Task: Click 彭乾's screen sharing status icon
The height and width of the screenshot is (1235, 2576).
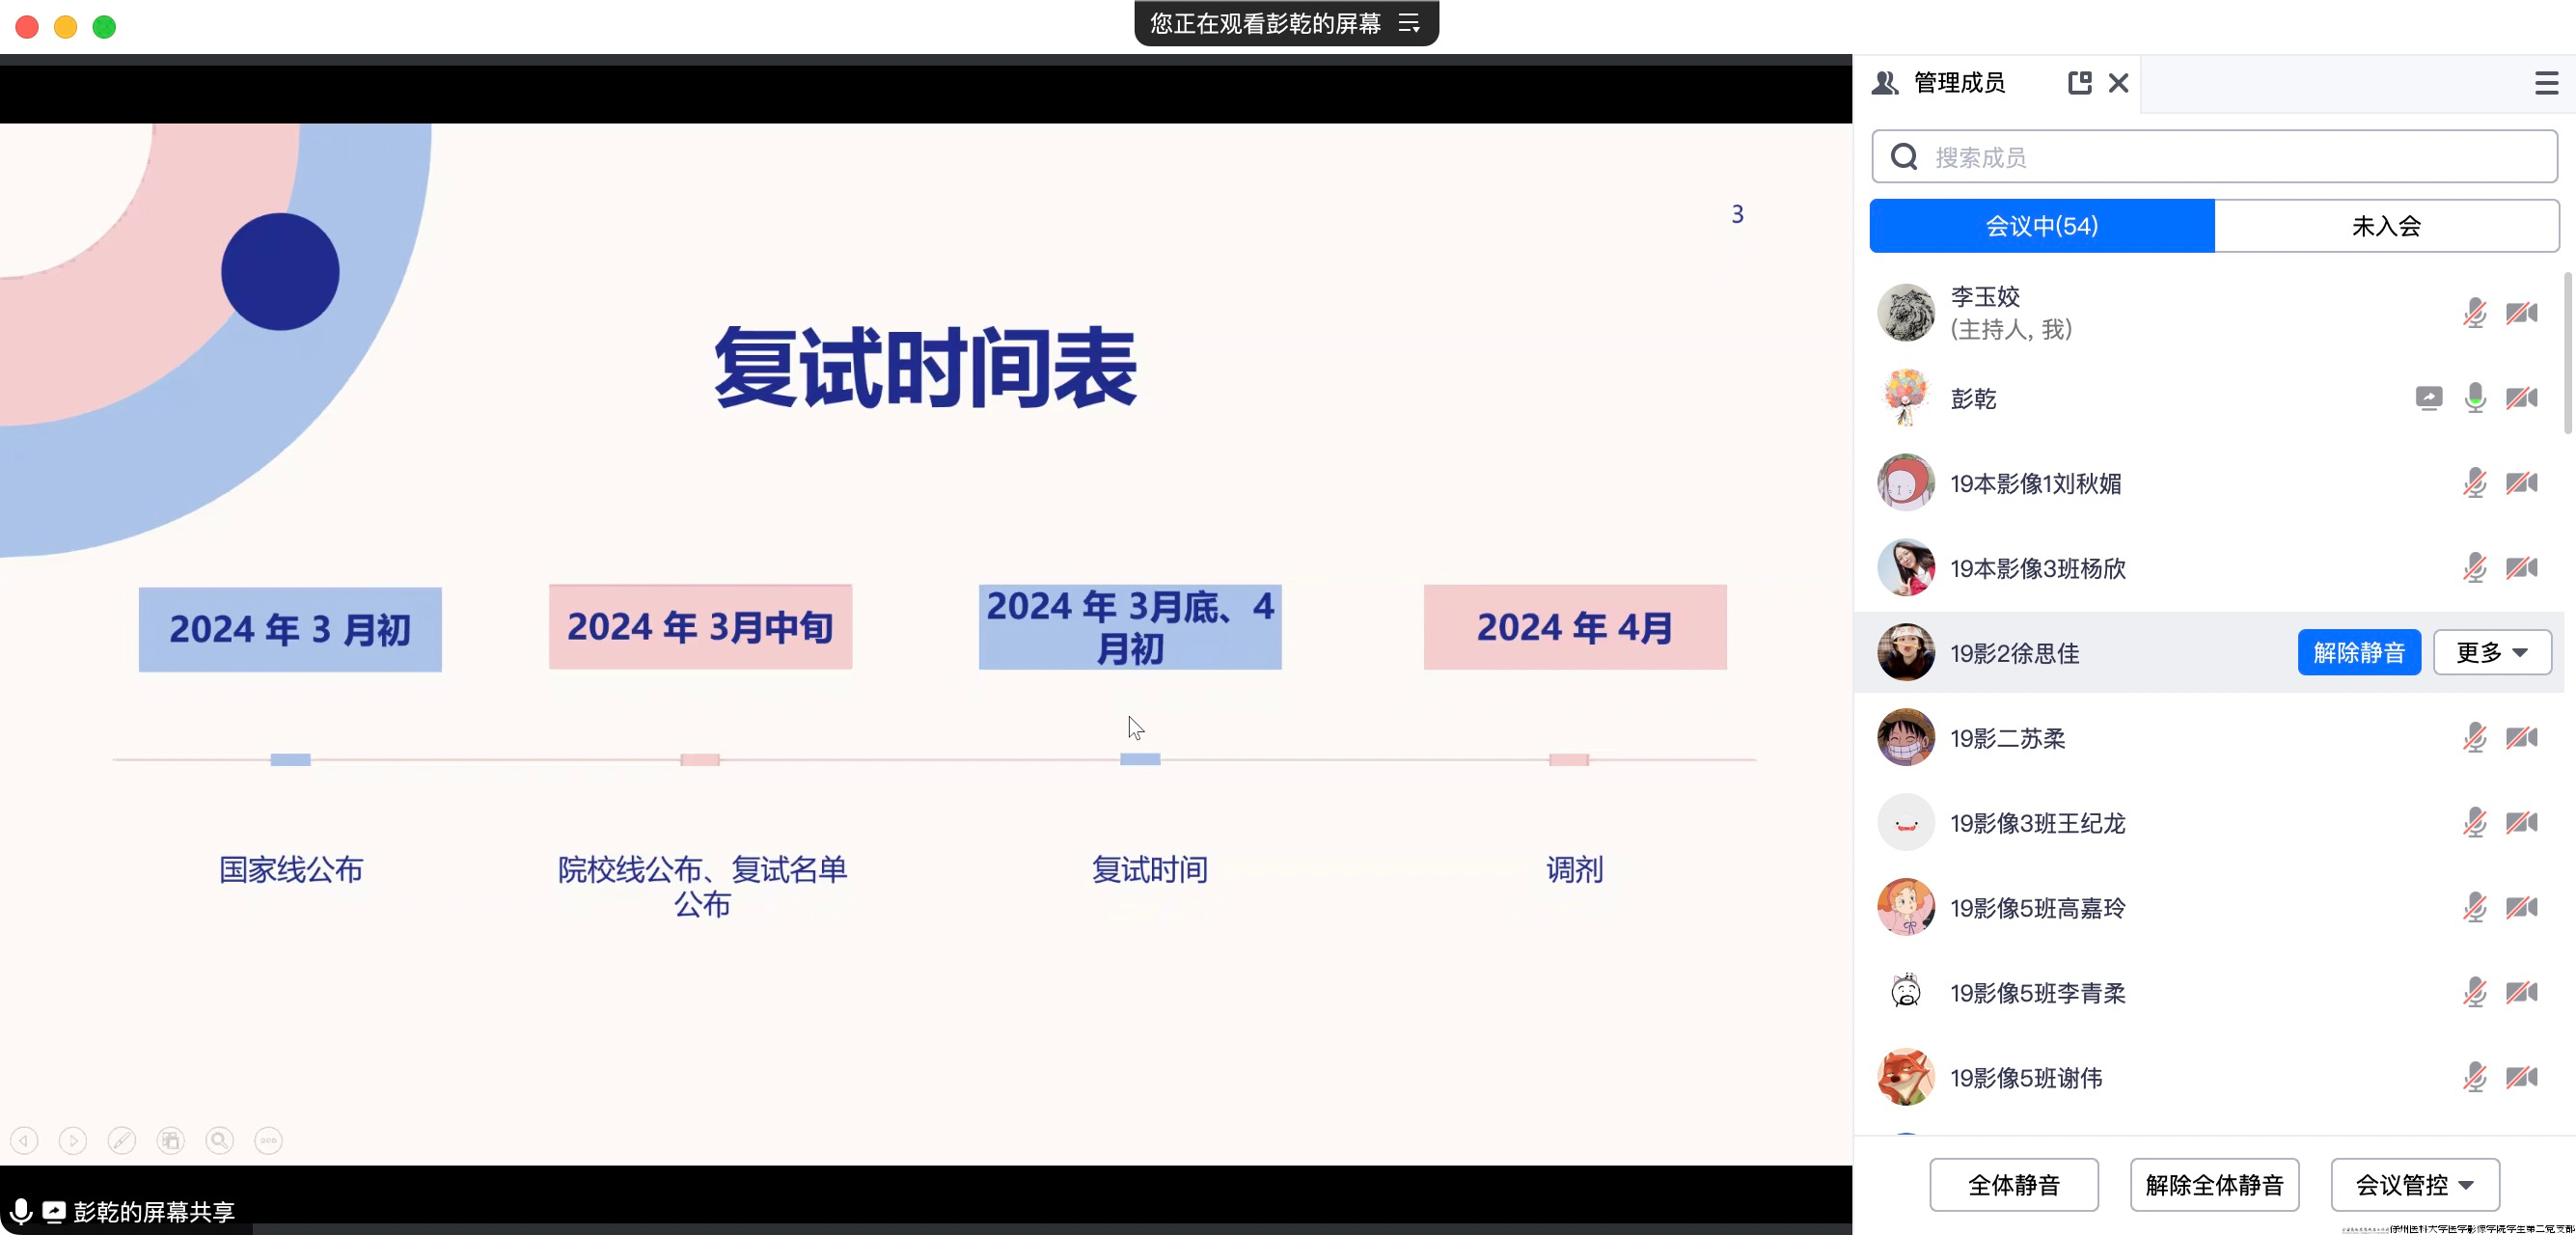Action: [x=2428, y=398]
